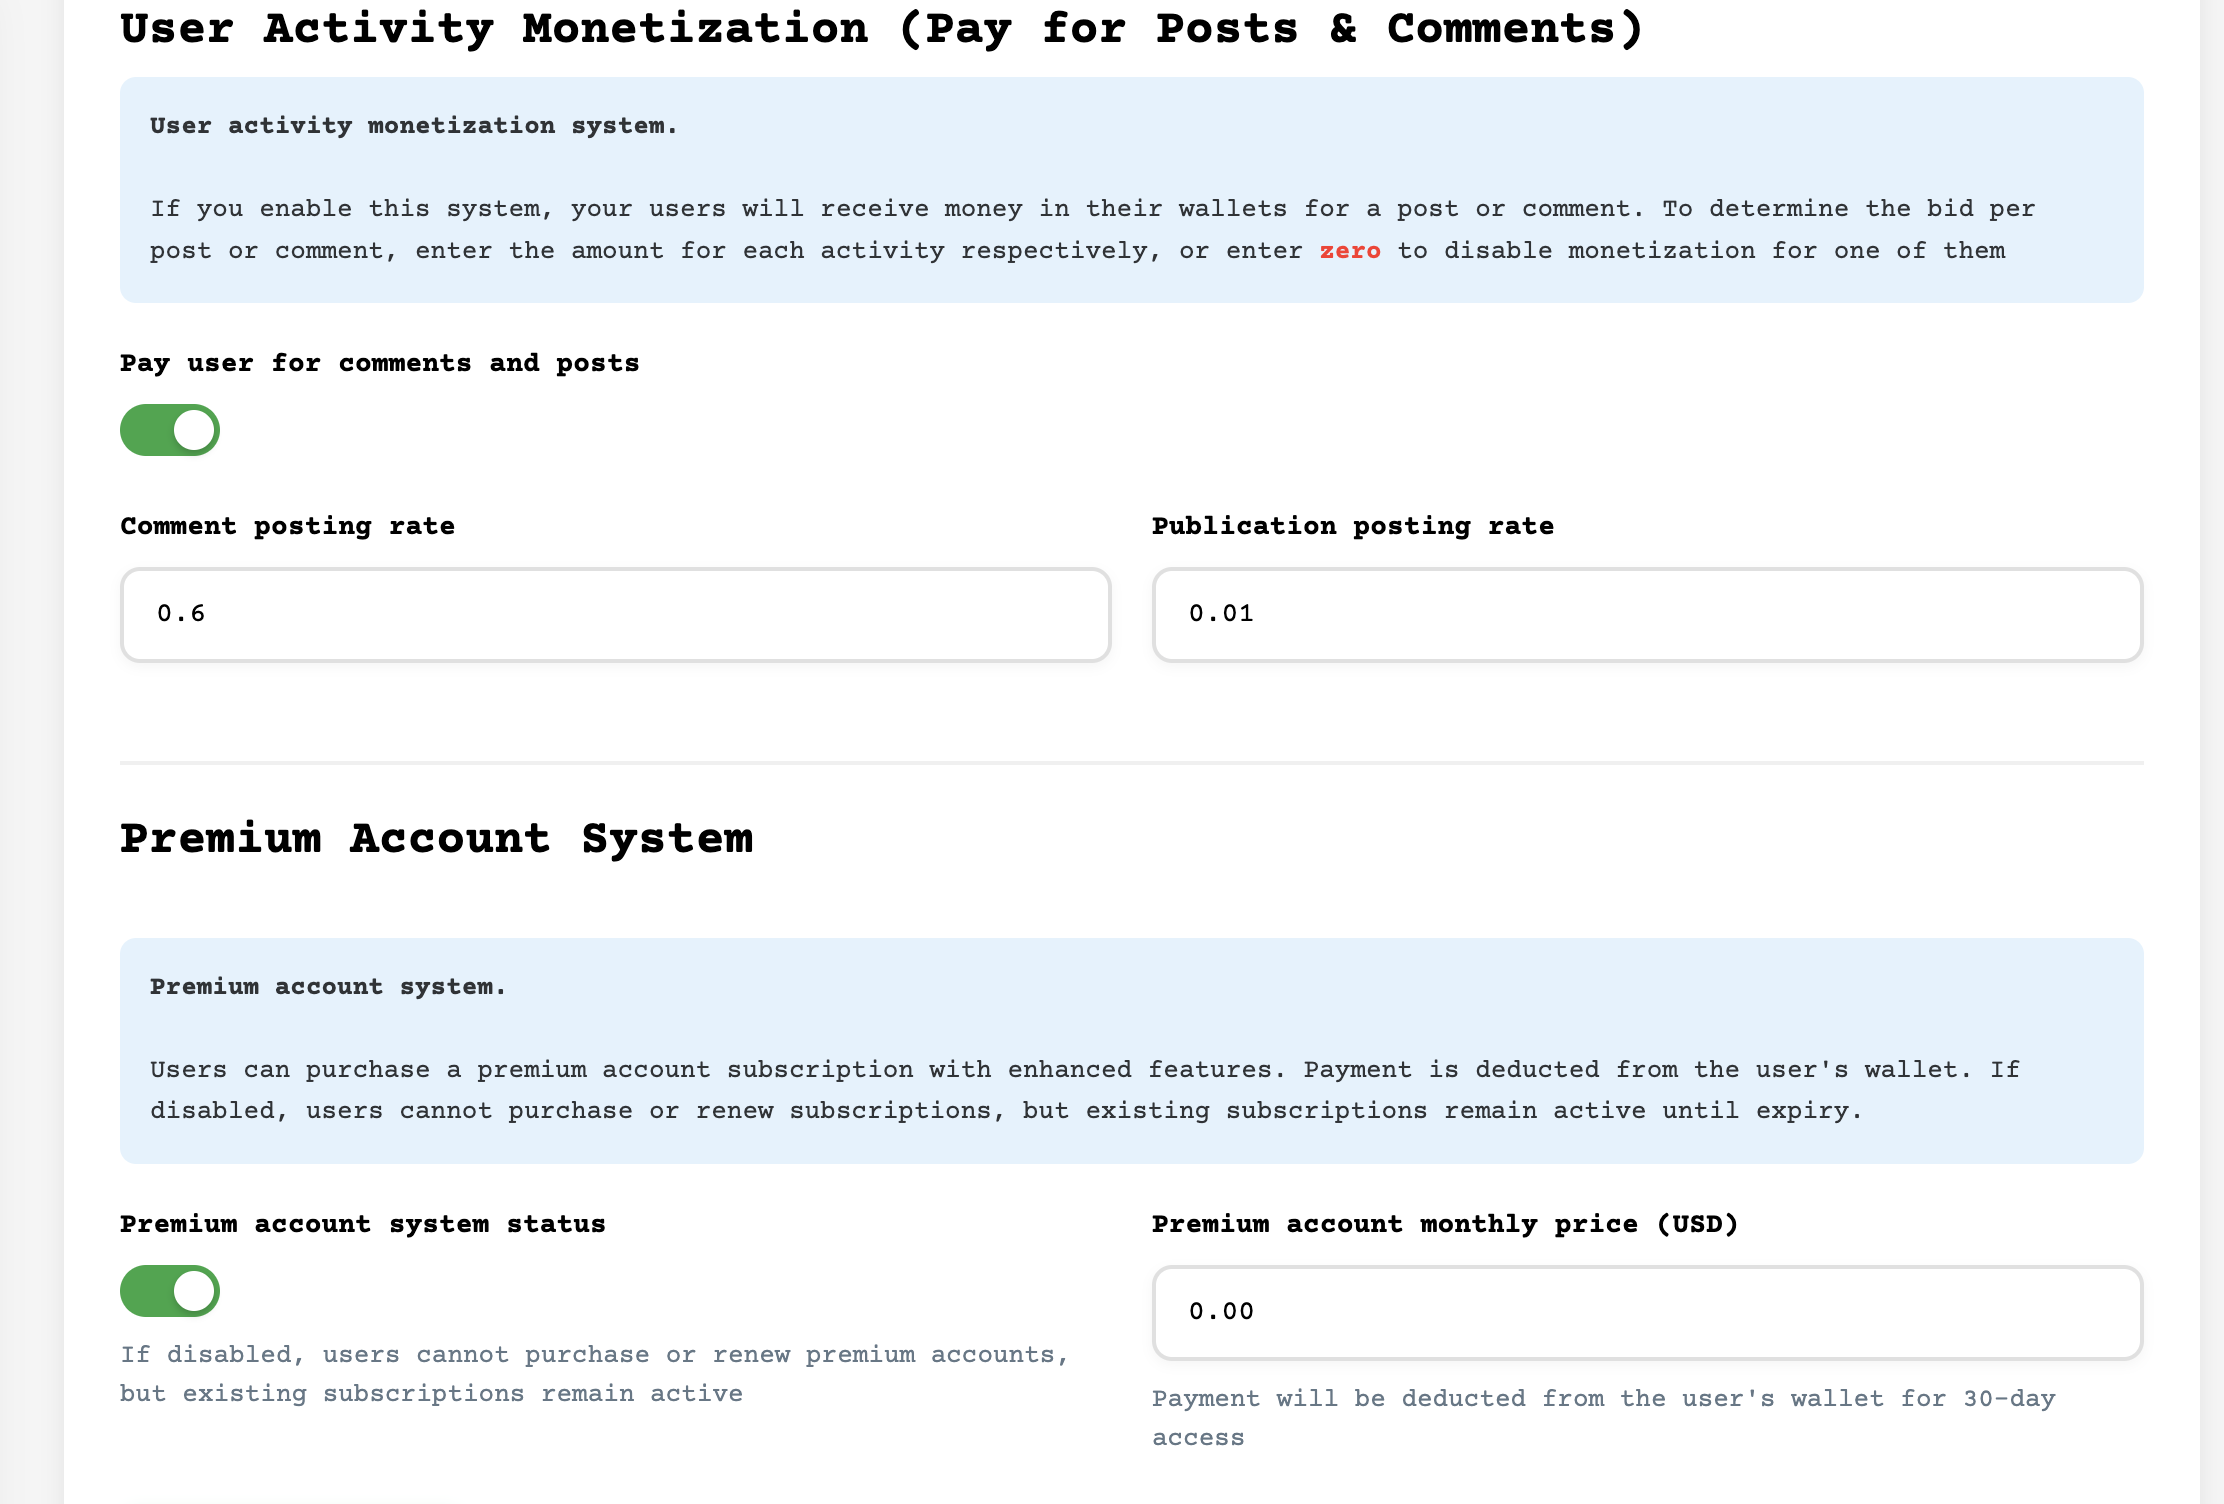Select the value 0.6 in comment rate box
Screen dimensions: 2224x1504
pyautogui.click(x=180, y=613)
